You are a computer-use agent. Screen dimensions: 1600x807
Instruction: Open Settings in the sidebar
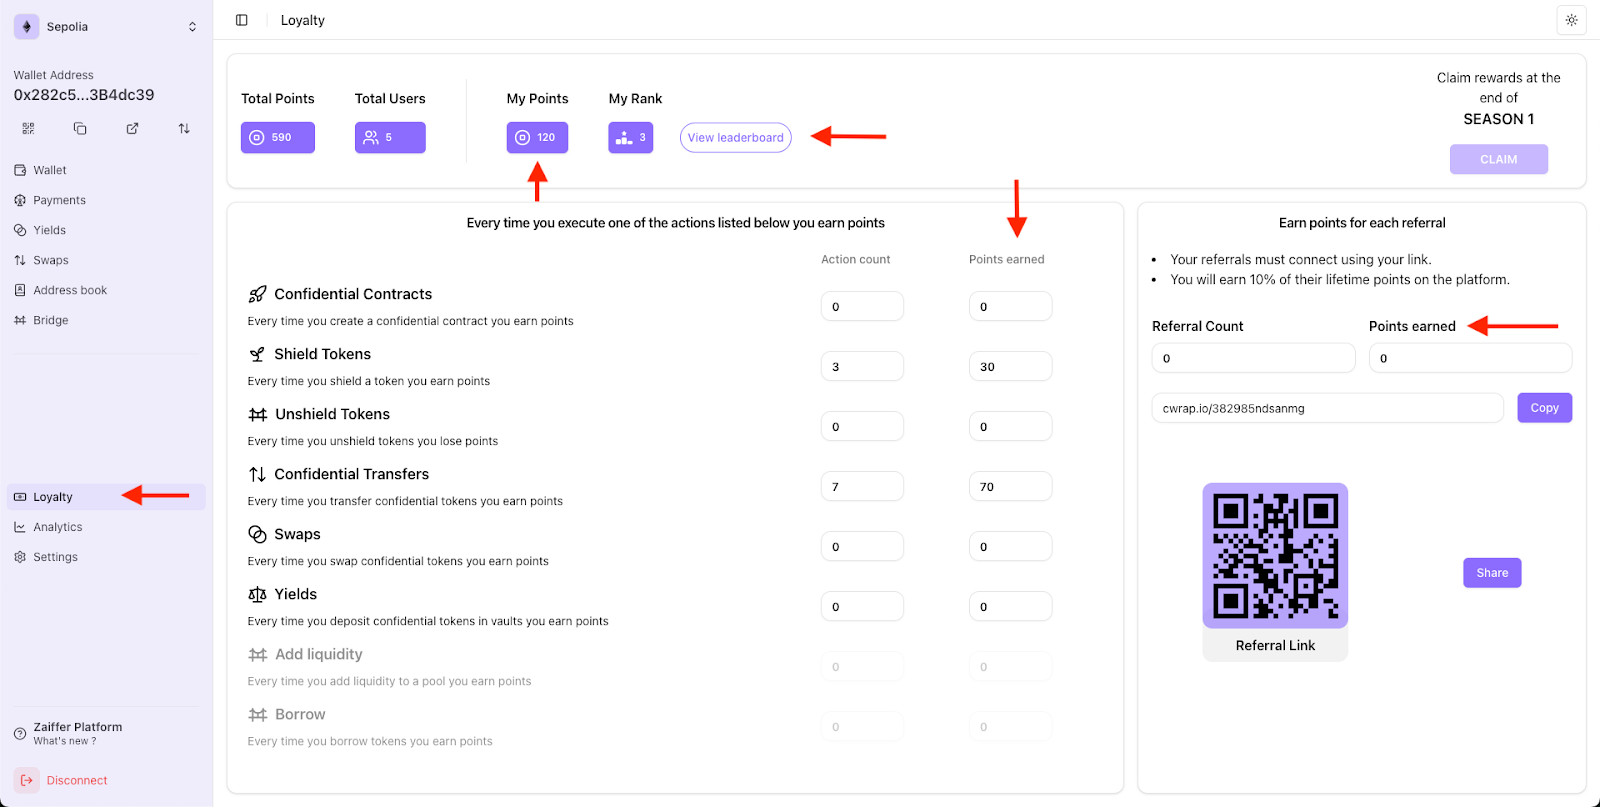click(106, 557)
